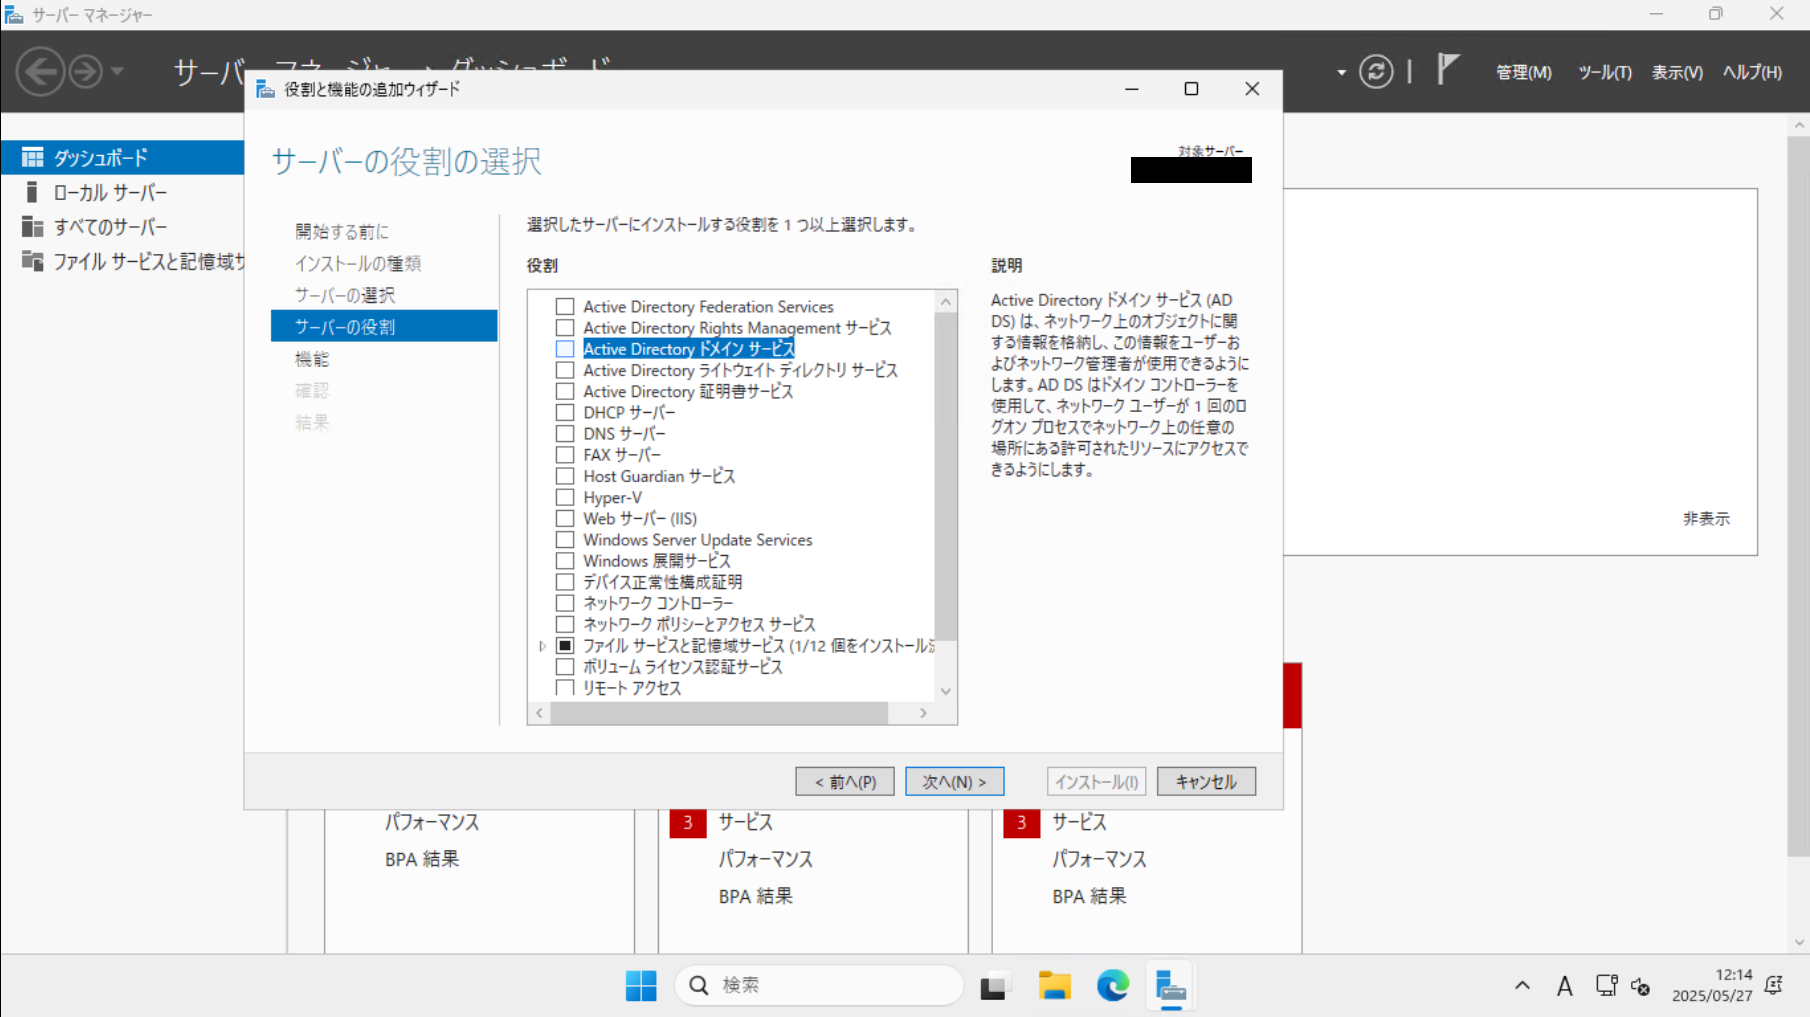
Task: Click the Server Manager main vertical scrollbar
Action: [1798, 497]
